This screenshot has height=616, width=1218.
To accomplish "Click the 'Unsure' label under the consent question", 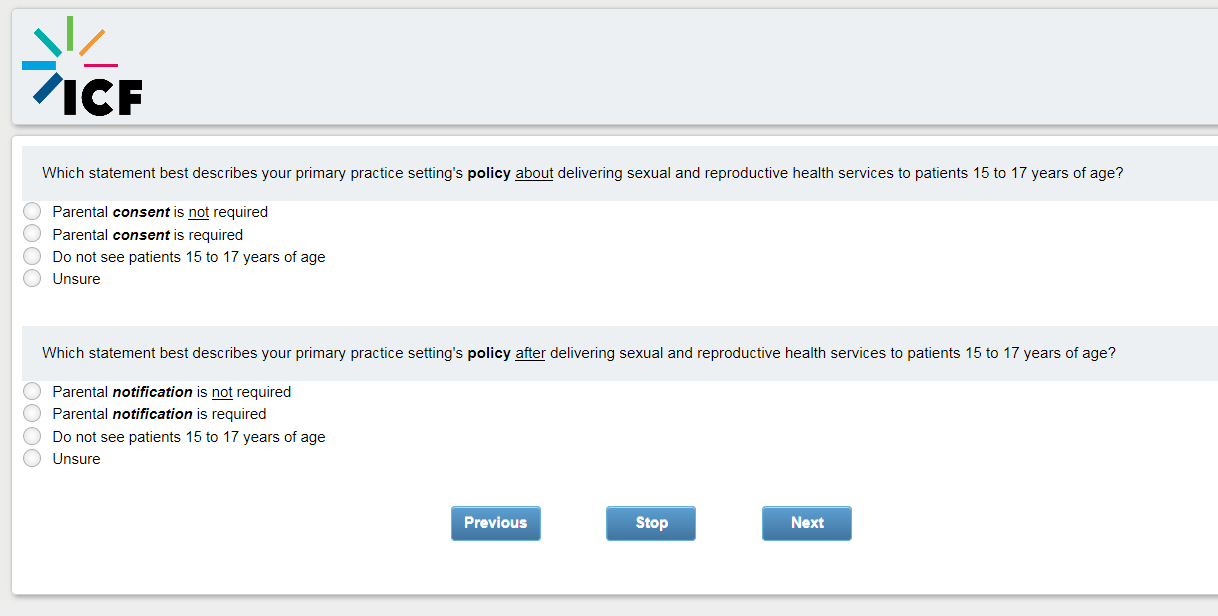I will click(77, 279).
